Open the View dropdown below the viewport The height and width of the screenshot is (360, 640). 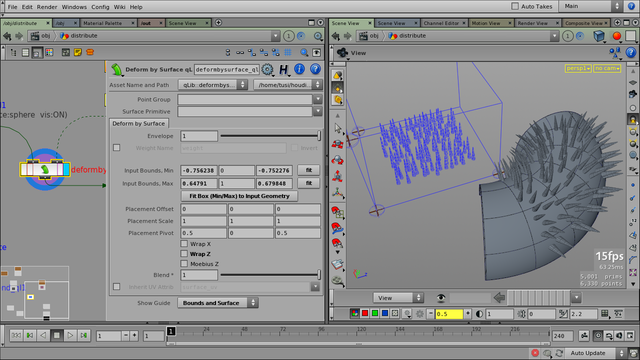click(398, 298)
